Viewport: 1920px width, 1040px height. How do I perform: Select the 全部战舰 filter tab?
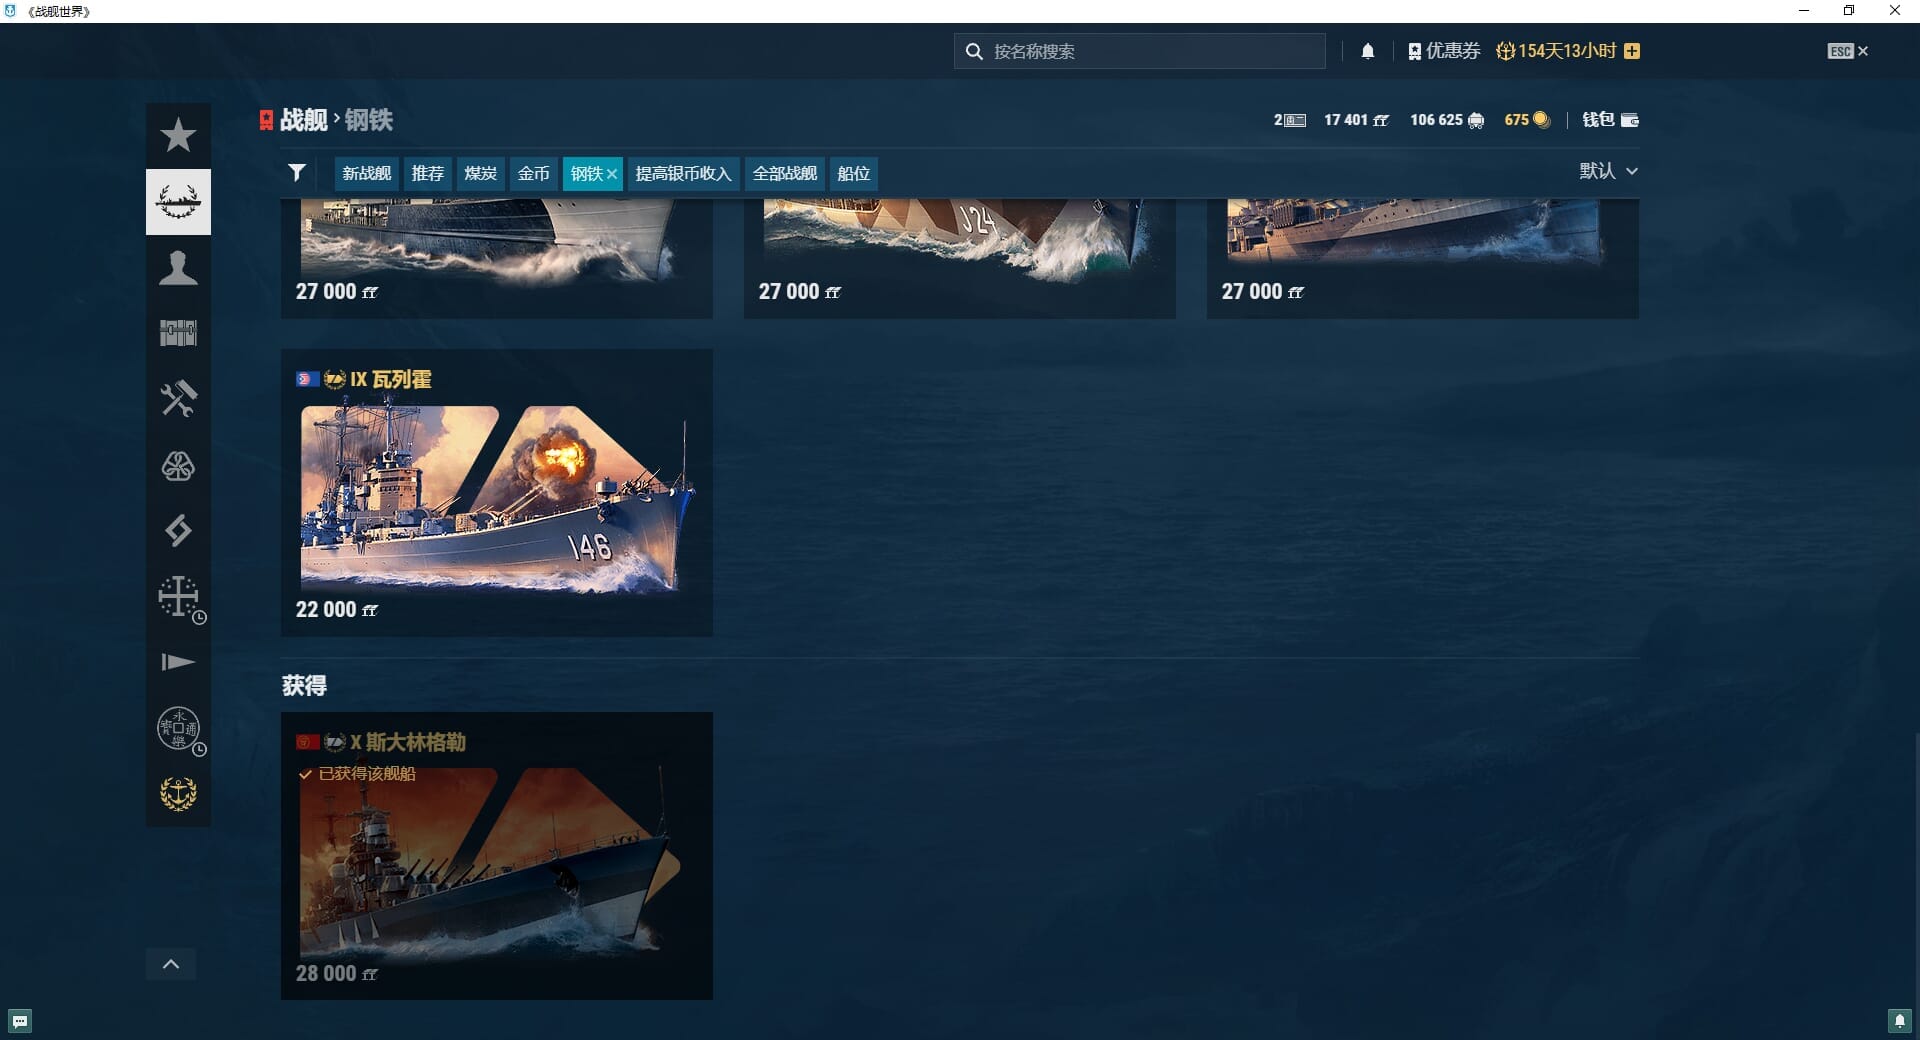coord(784,173)
